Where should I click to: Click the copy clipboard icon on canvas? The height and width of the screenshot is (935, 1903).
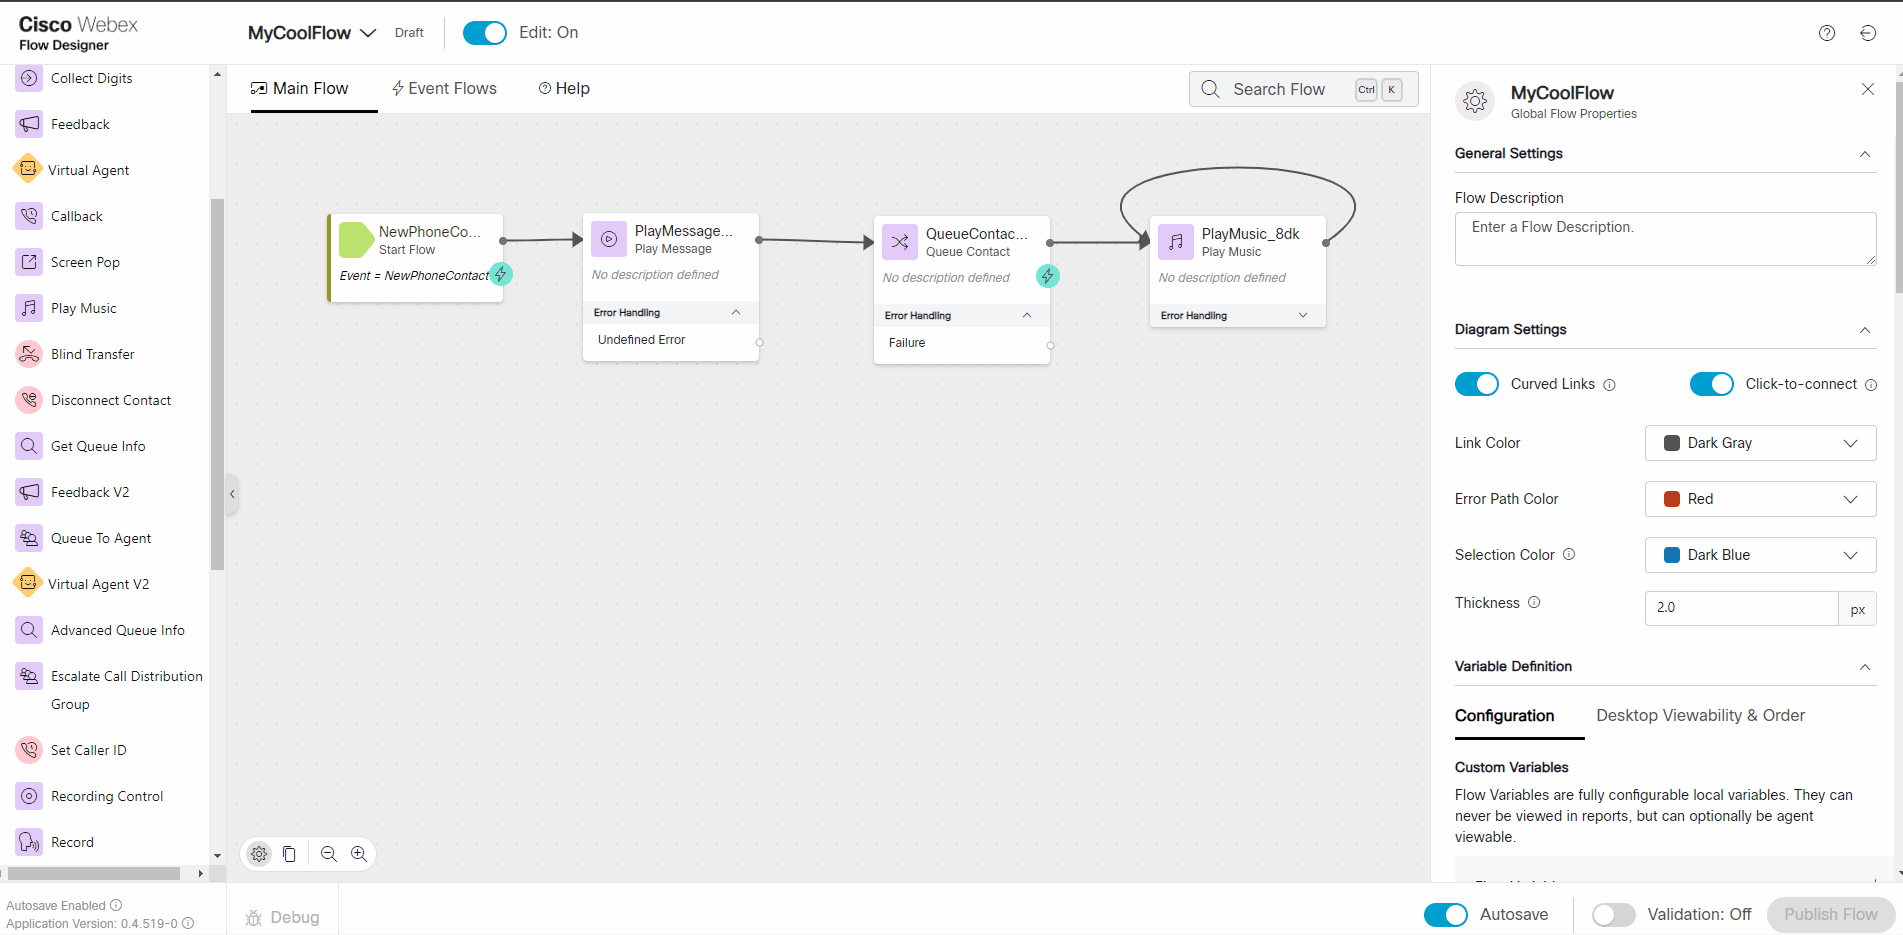(289, 854)
